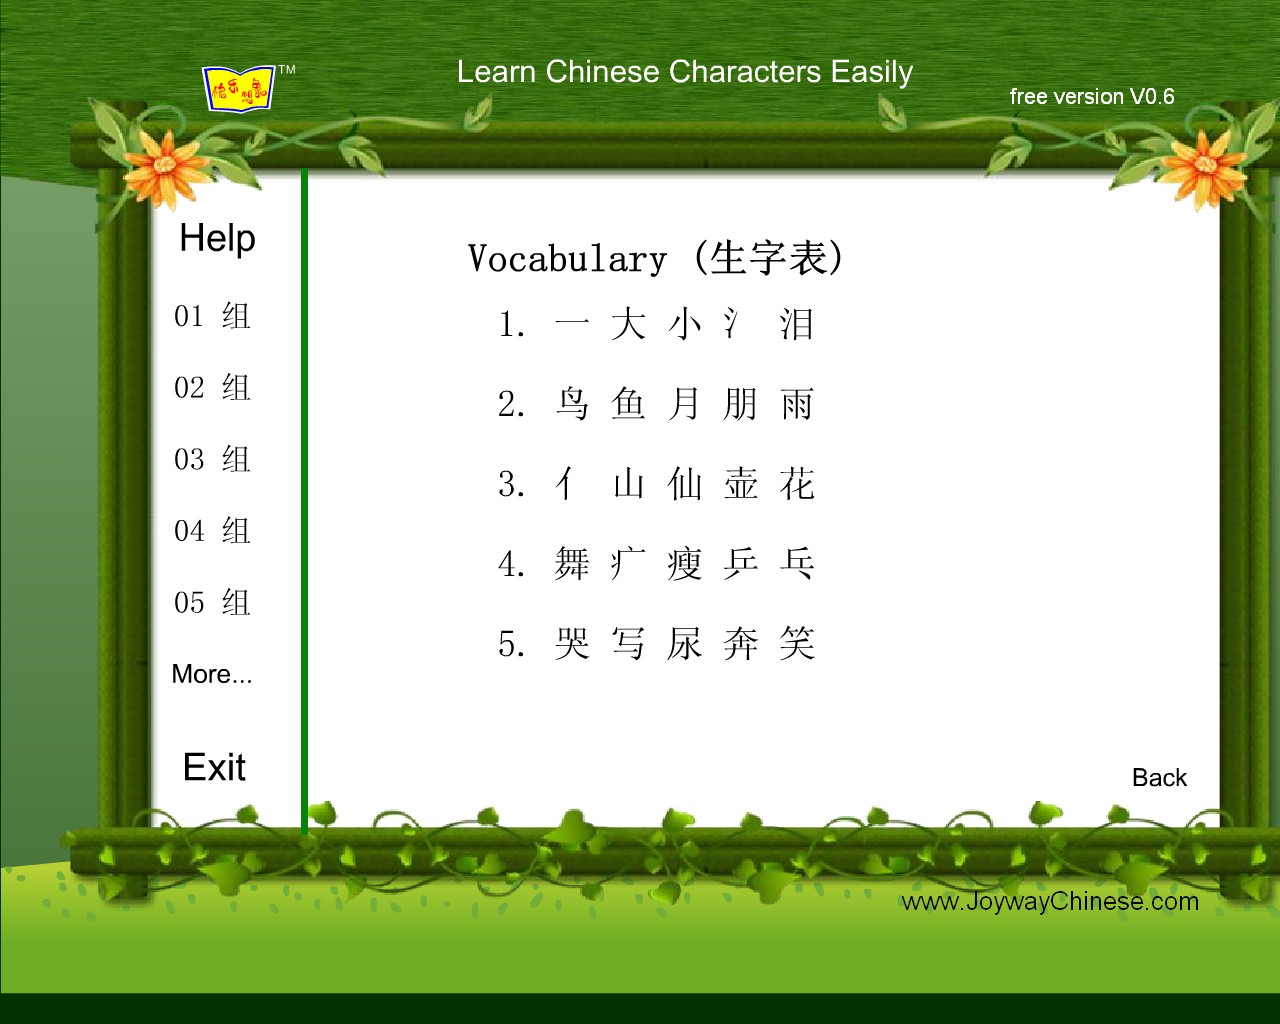1280x1024 pixels.
Task: Visit www.JoywayChinese.com link
Action: [x=1050, y=901]
